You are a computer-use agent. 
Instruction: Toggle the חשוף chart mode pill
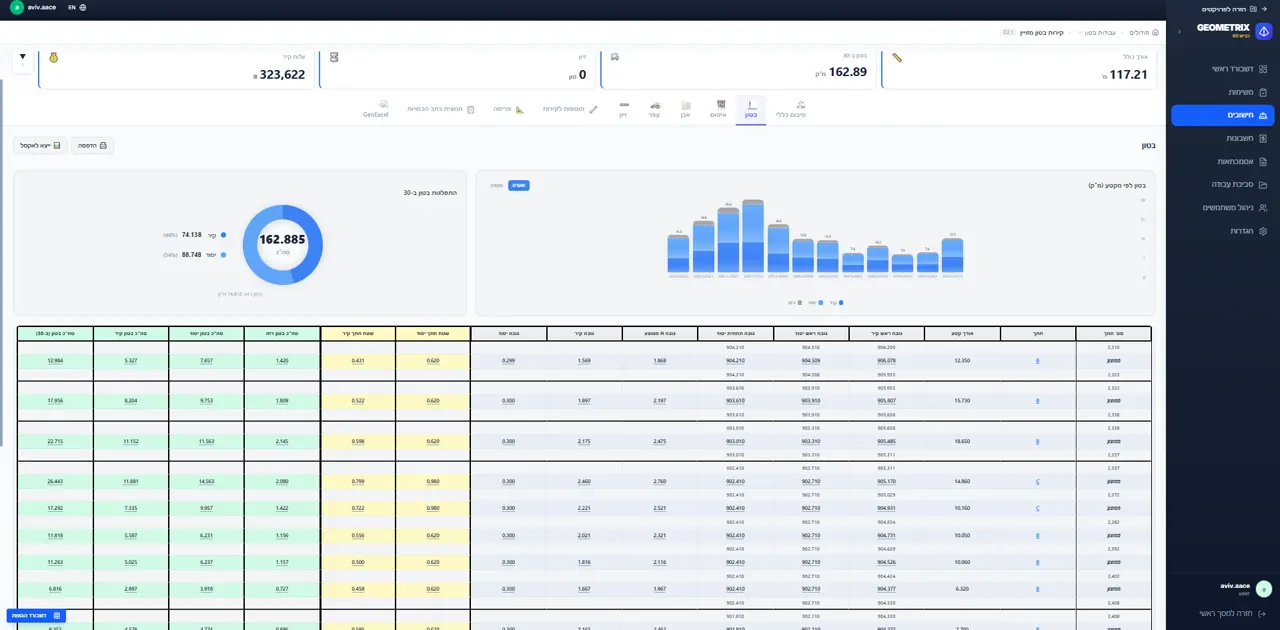click(518, 185)
